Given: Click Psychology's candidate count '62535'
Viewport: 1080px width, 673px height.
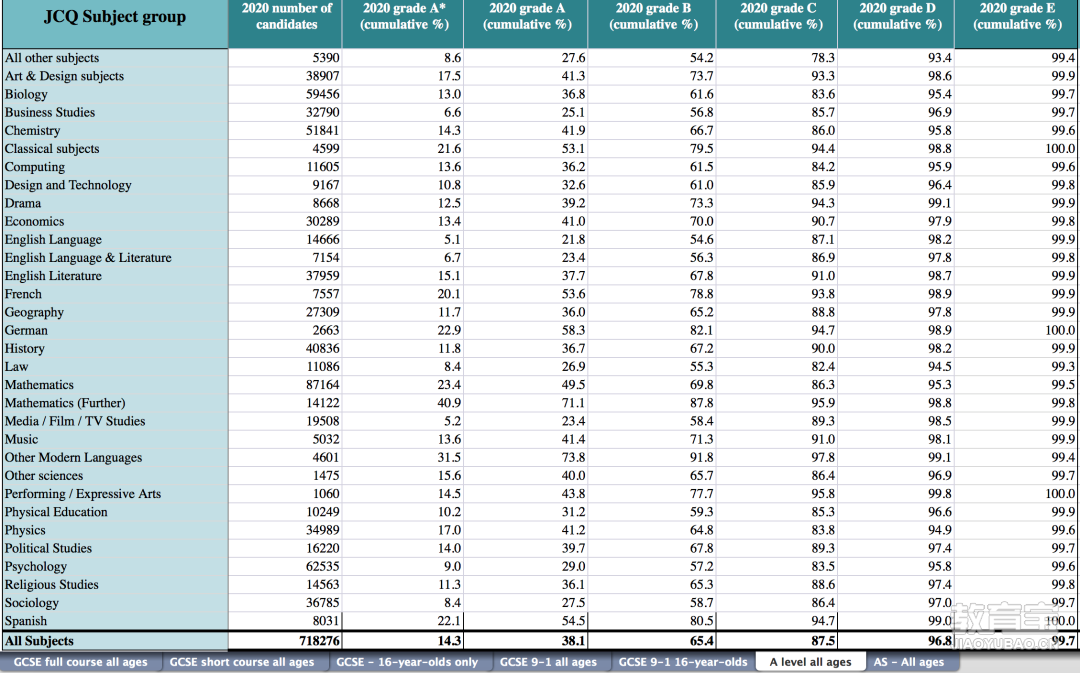Looking at the screenshot, I should (x=323, y=566).
